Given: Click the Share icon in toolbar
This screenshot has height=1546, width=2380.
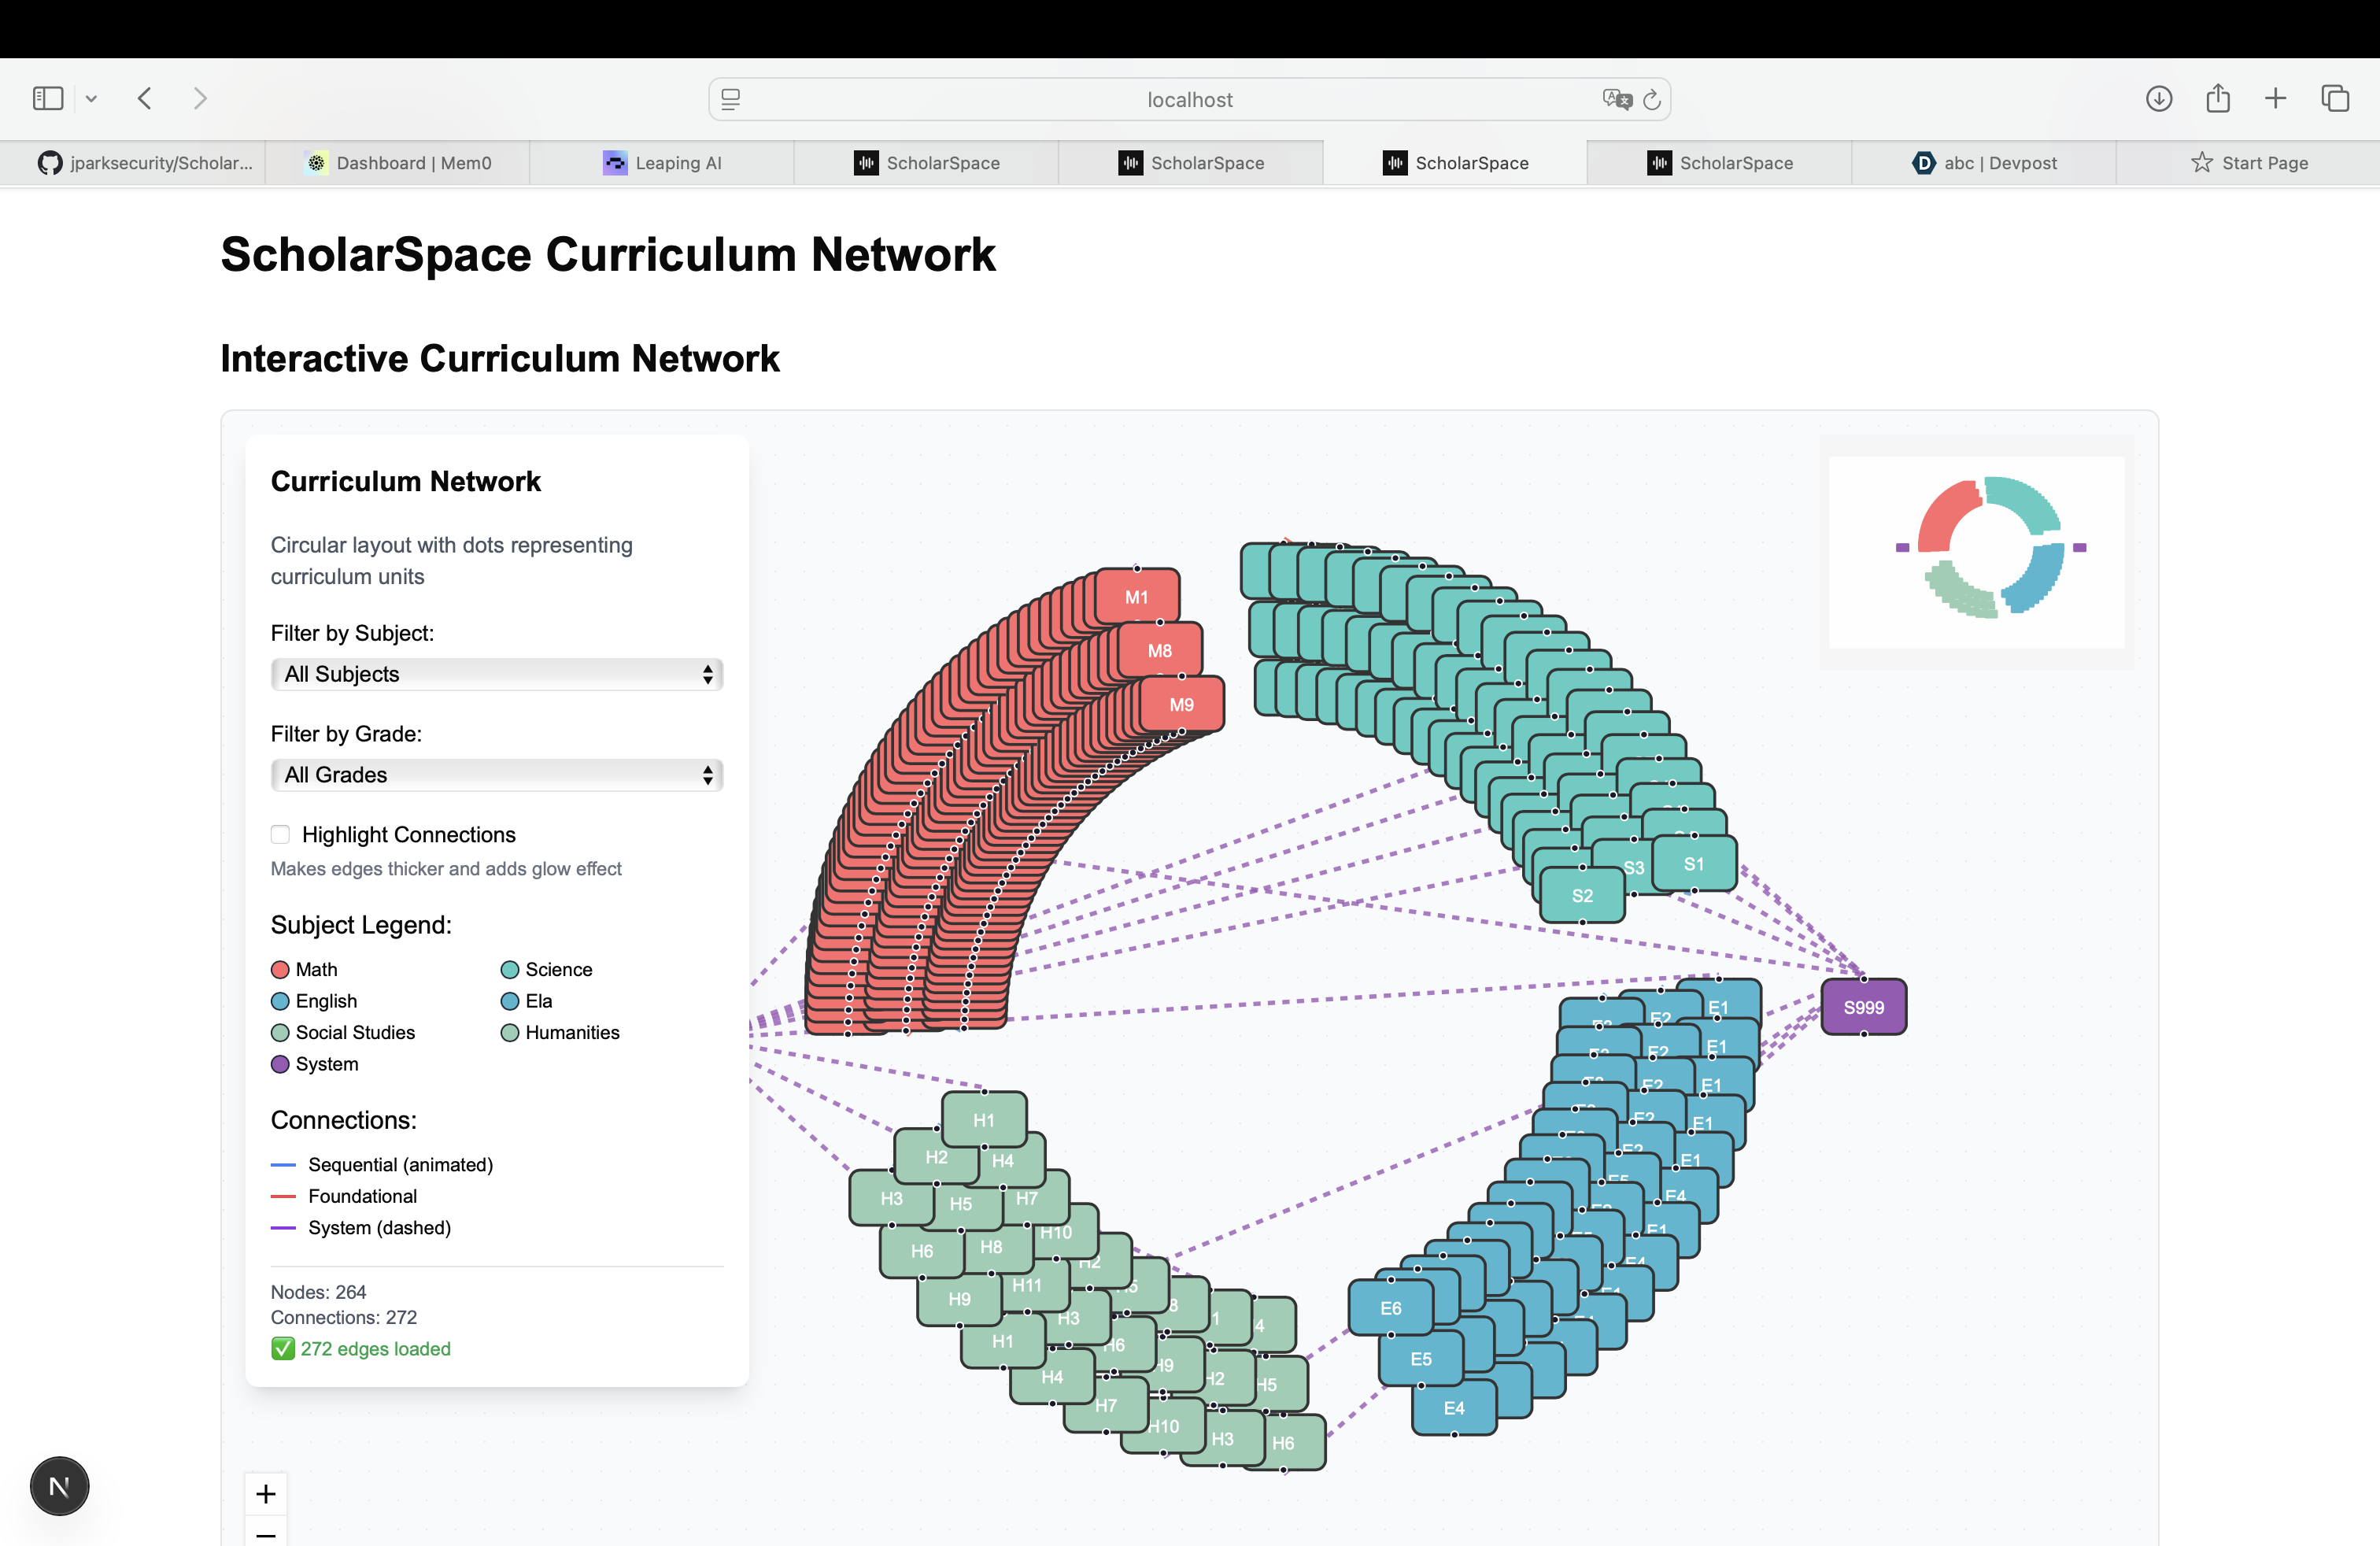Looking at the screenshot, I should tap(2217, 98).
